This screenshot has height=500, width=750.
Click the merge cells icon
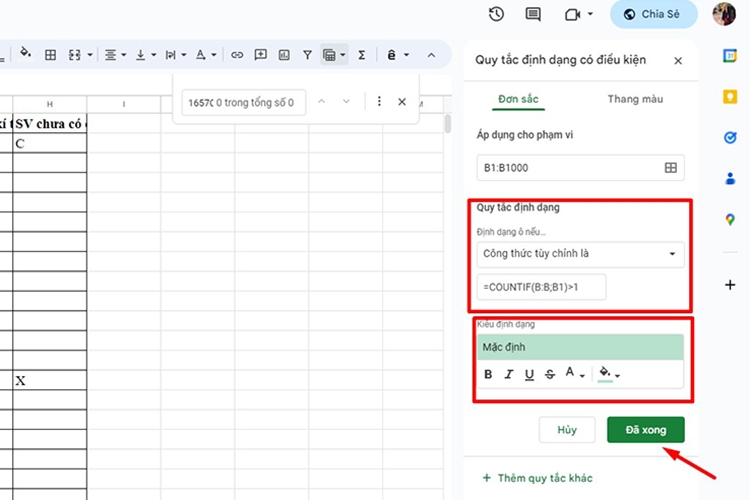(74, 55)
